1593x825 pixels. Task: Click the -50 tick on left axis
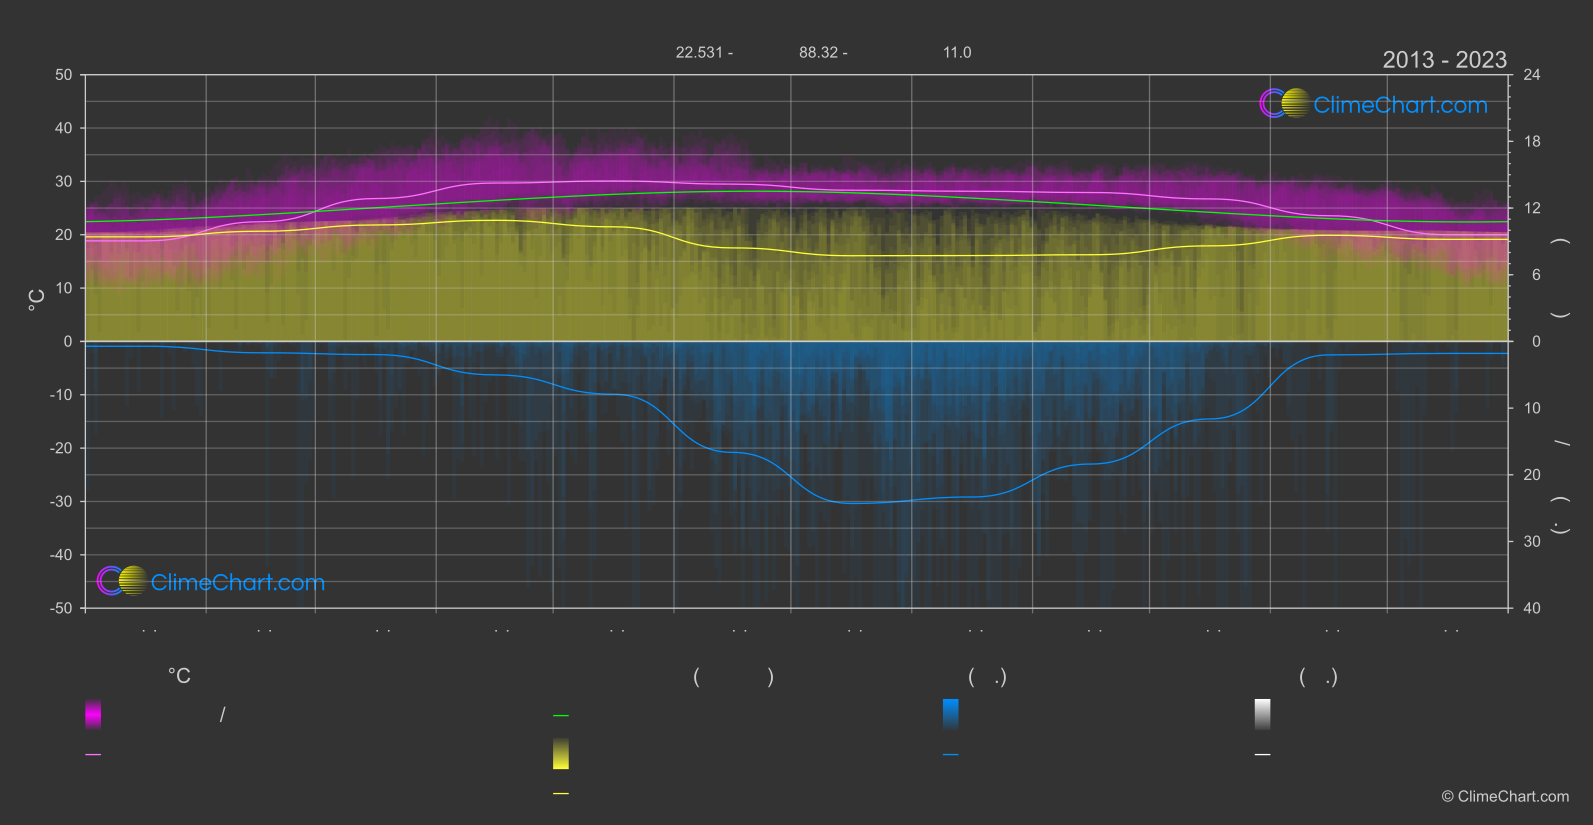pos(62,608)
